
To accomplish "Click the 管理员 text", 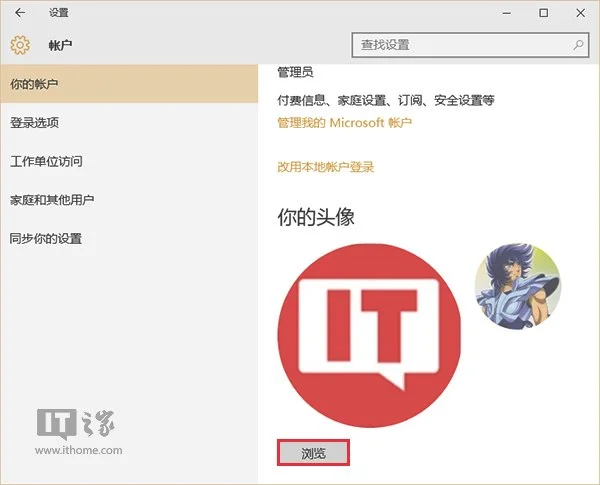I will coord(295,72).
